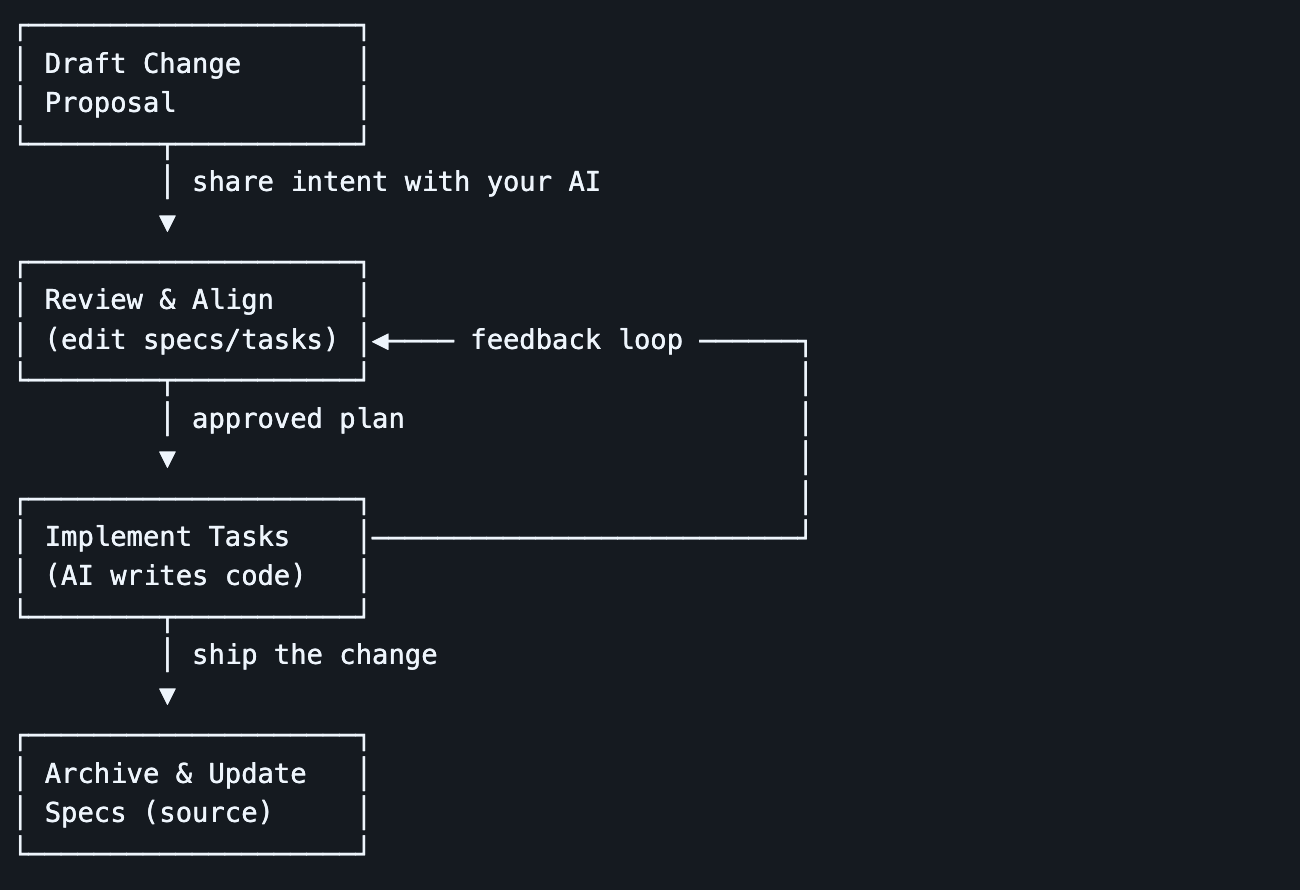Click the "ship the change" label
Screen dimensions: 1300x890
[314, 655]
